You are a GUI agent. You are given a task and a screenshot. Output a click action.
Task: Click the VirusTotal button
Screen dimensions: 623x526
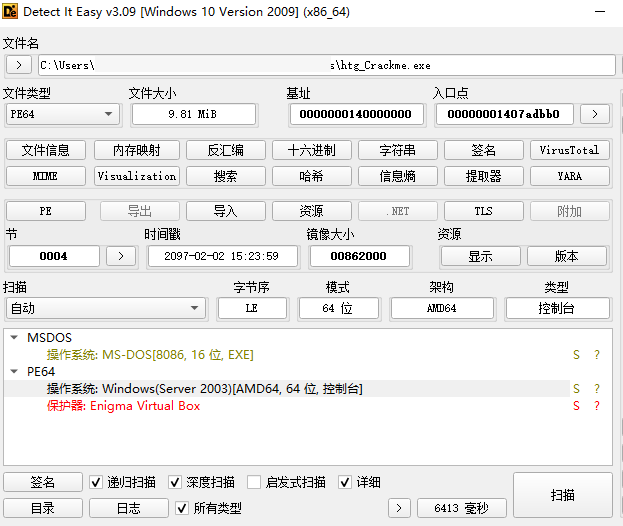point(569,150)
